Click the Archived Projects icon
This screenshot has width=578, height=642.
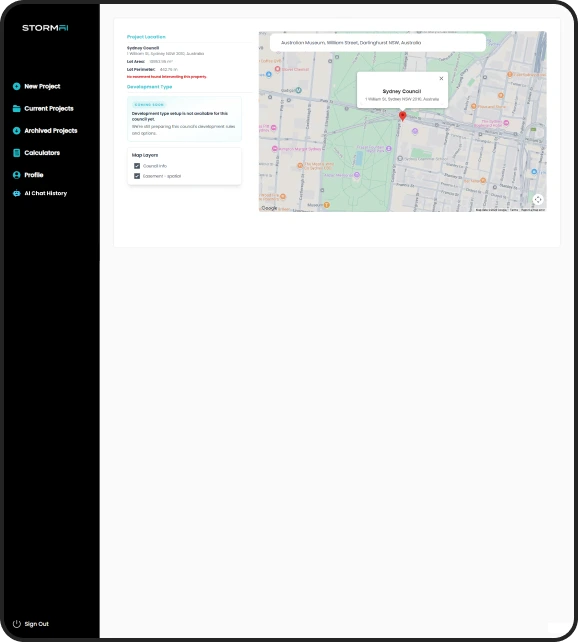tap(16, 131)
